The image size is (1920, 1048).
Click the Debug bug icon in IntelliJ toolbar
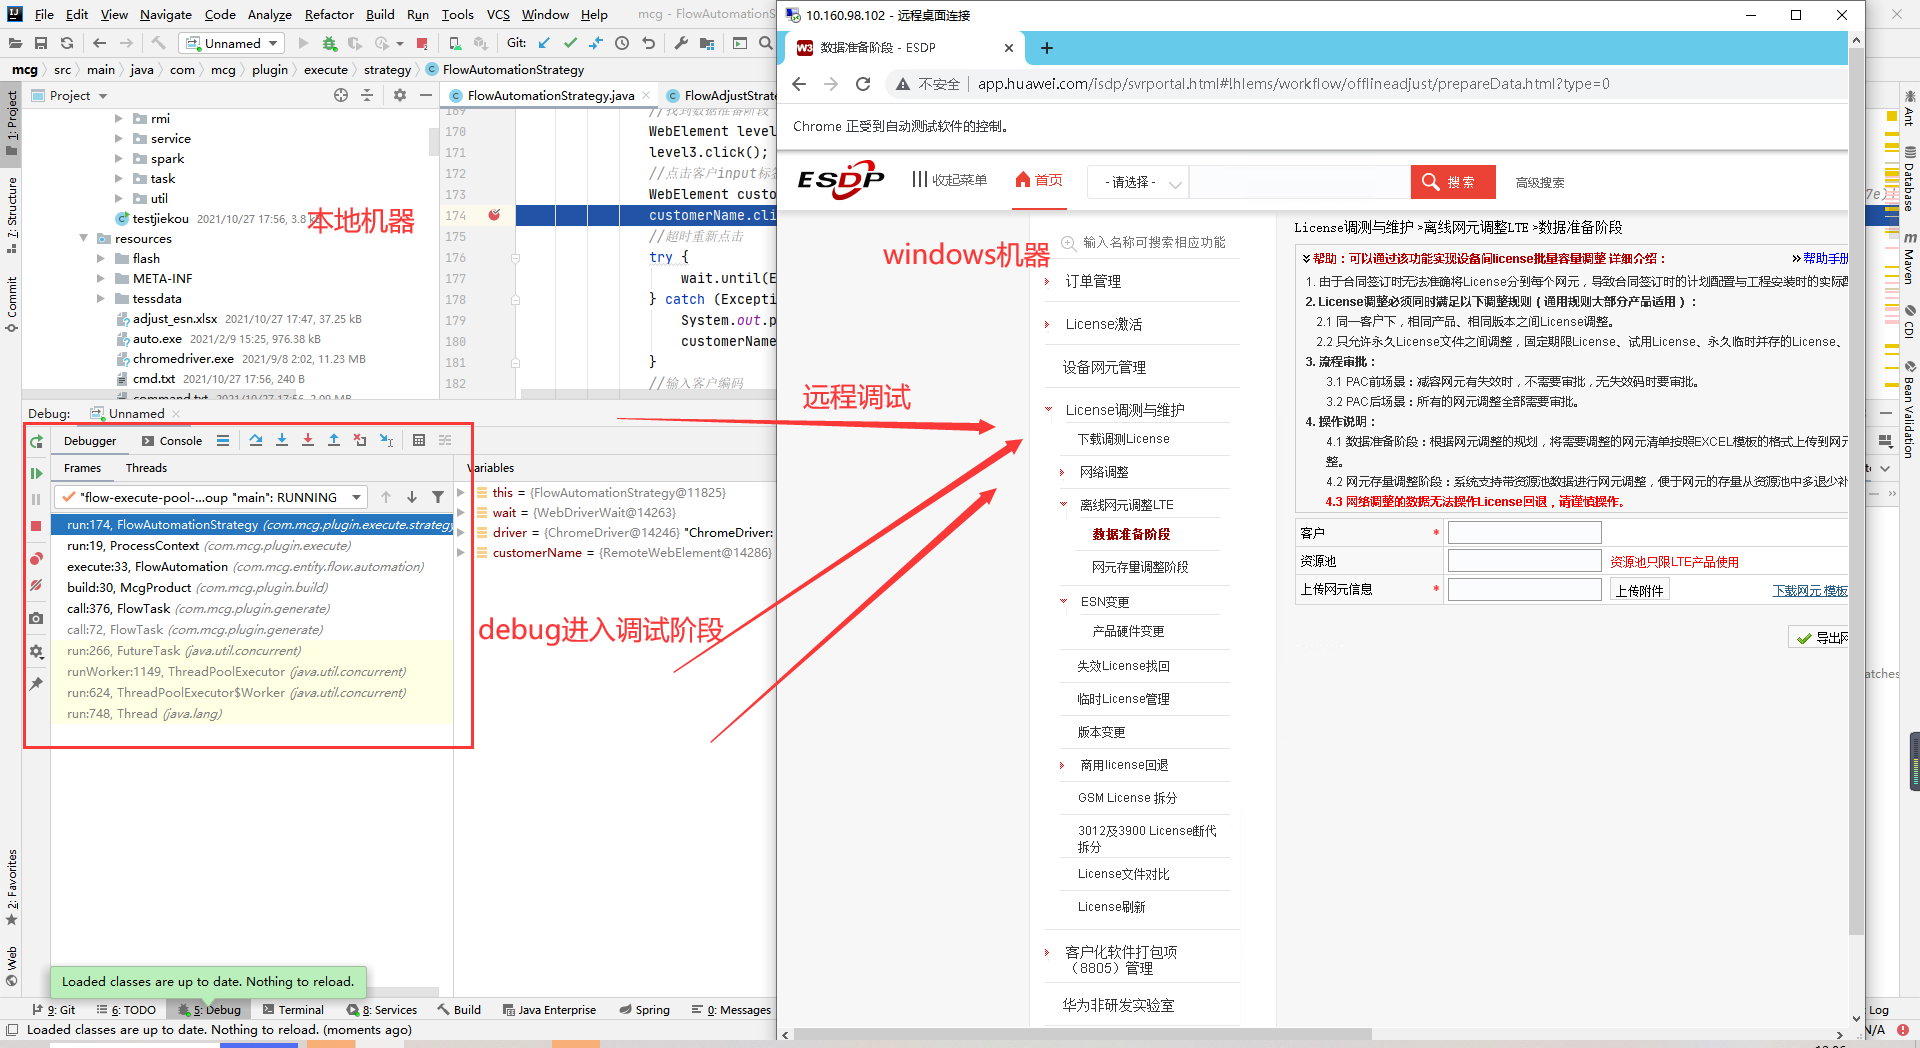tap(330, 43)
